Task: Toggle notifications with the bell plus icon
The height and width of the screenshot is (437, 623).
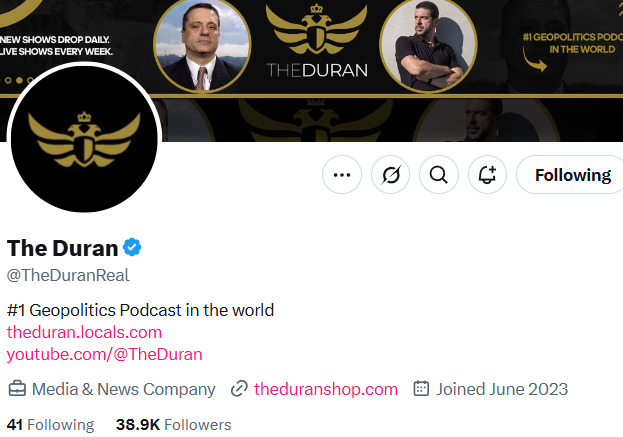Action: [x=487, y=175]
